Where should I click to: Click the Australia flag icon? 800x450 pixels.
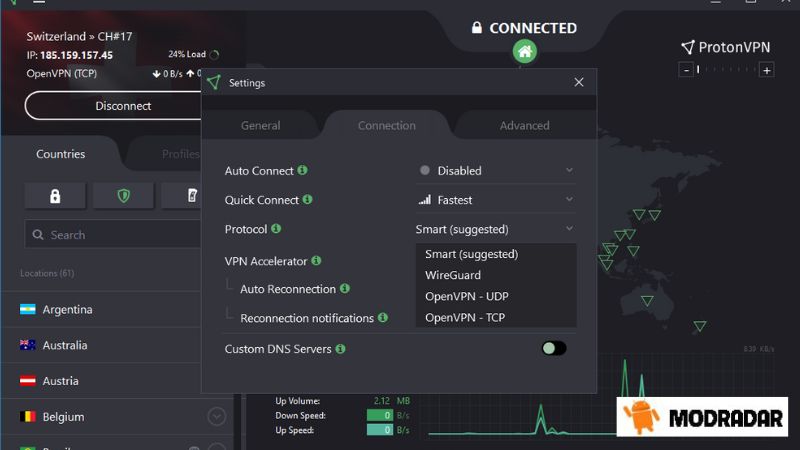pos(28,345)
